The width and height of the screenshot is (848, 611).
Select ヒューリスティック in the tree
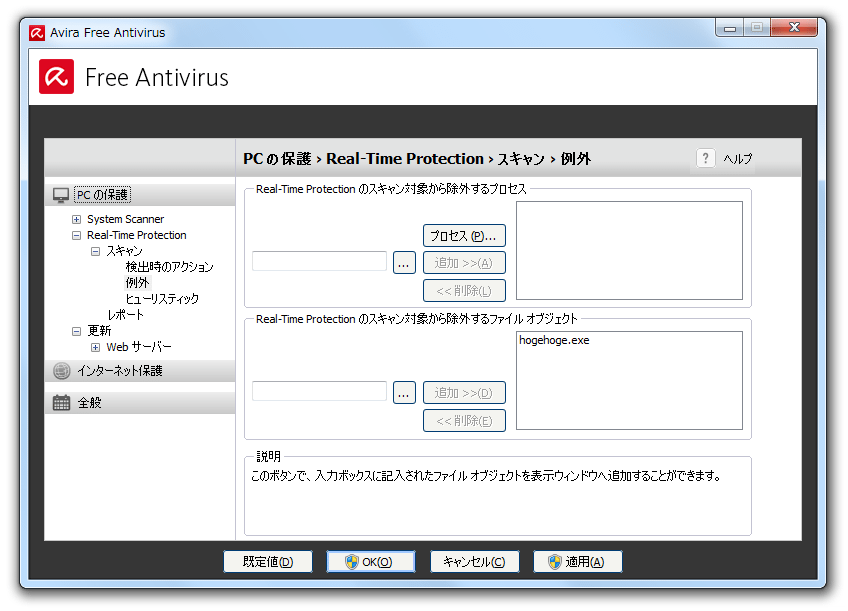point(162,298)
